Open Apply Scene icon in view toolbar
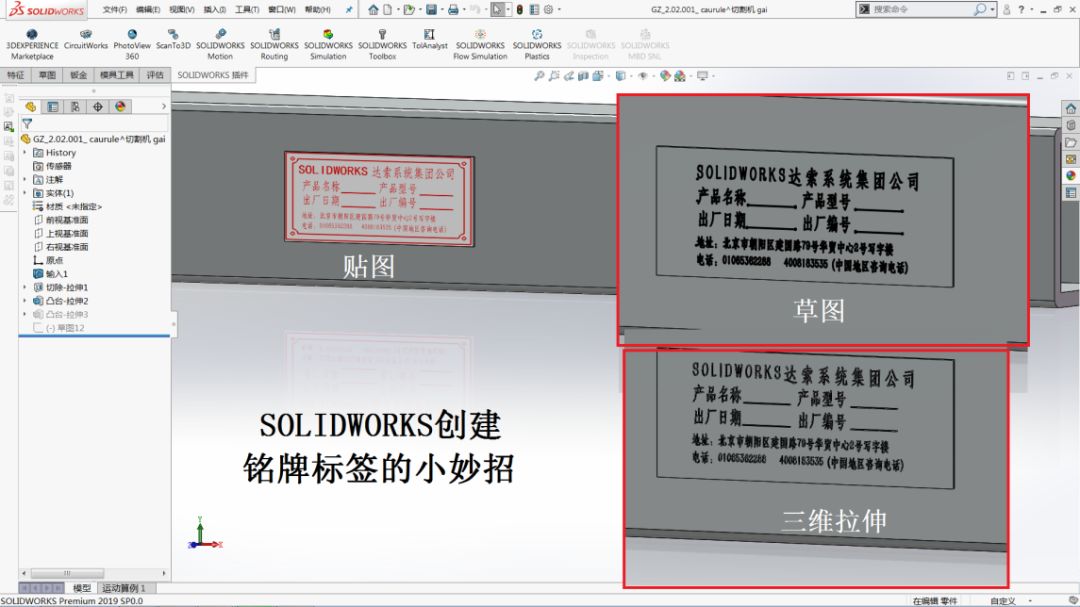The height and width of the screenshot is (607, 1080). (680, 76)
